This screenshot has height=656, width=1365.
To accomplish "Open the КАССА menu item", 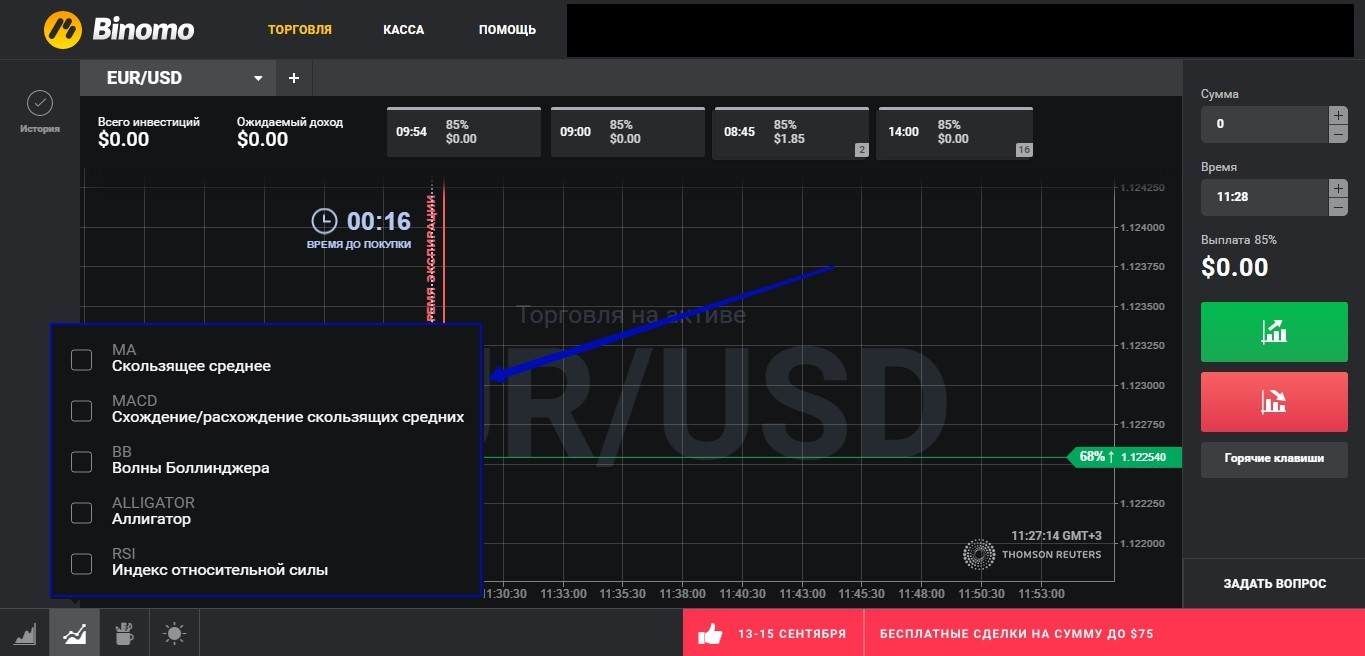I will click(x=404, y=30).
